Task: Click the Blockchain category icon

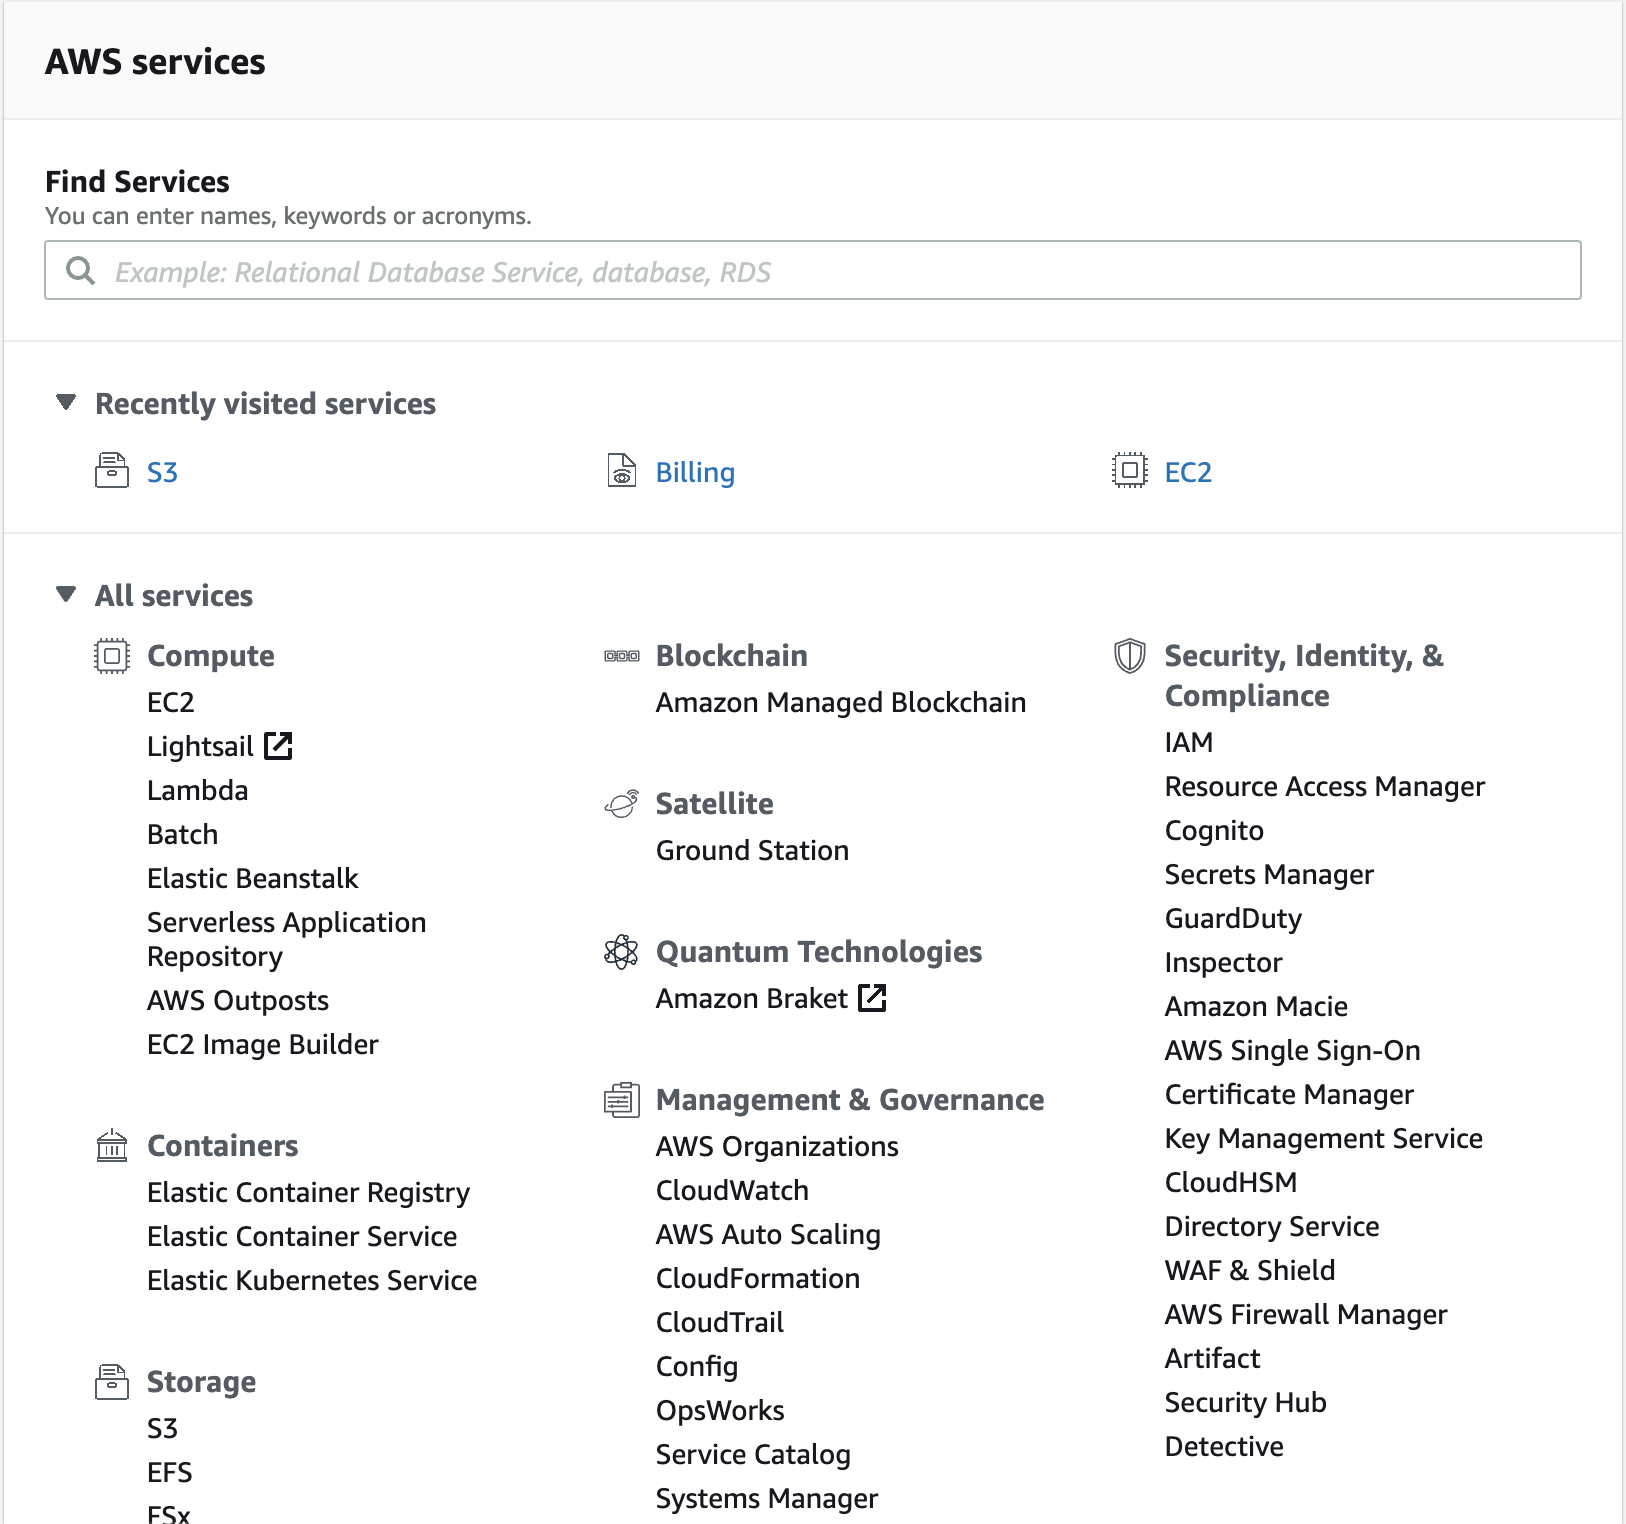Action: point(622,656)
